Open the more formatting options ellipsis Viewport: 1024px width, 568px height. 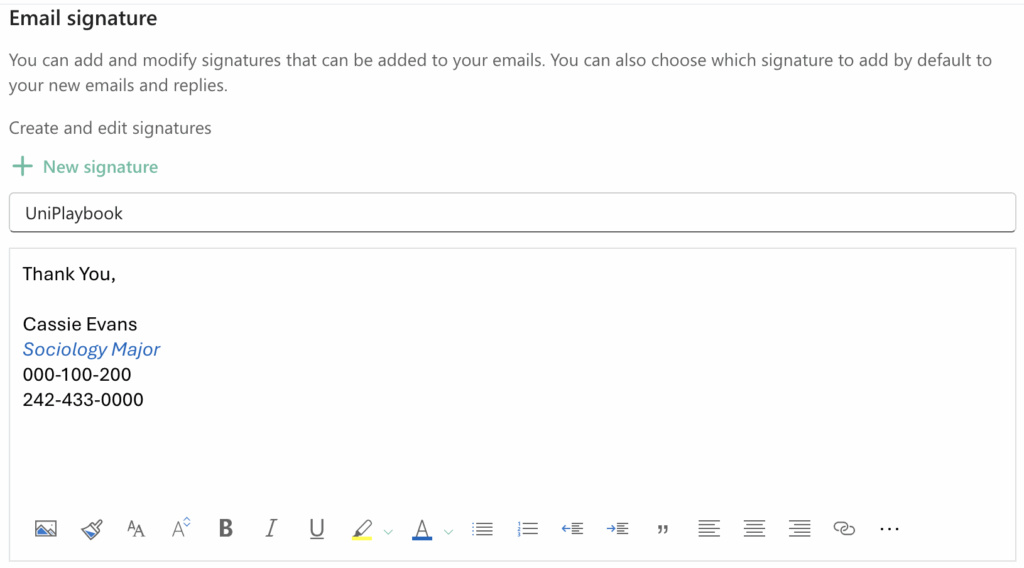tap(889, 529)
